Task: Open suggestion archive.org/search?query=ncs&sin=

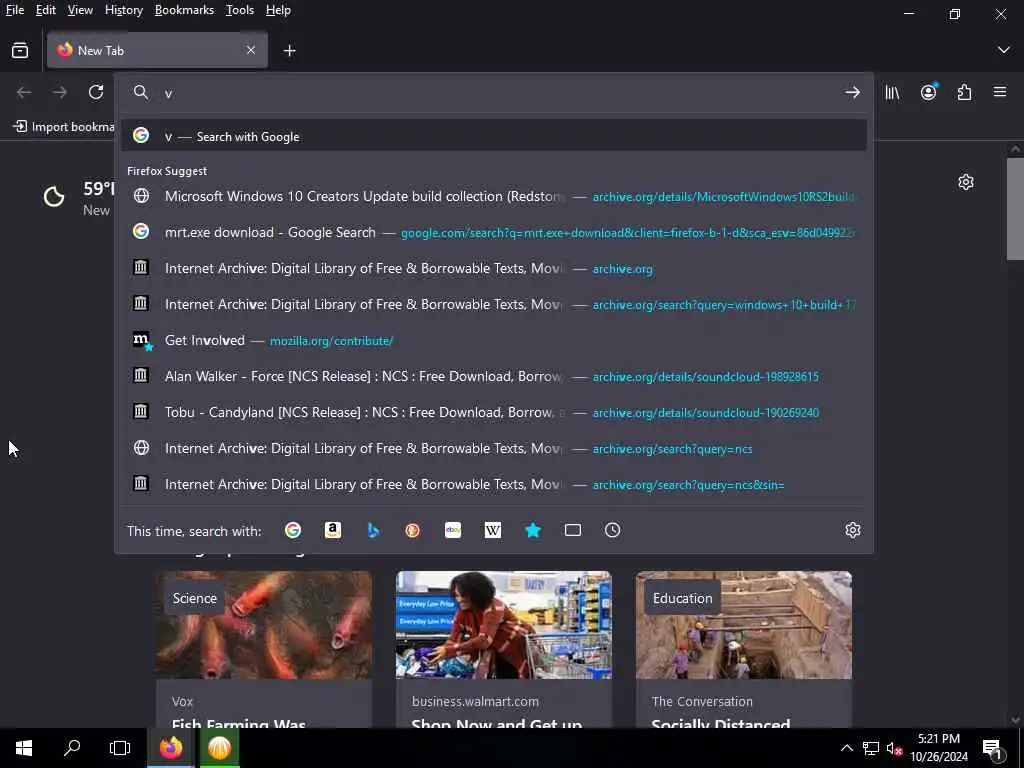Action: [x=494, y=484]
